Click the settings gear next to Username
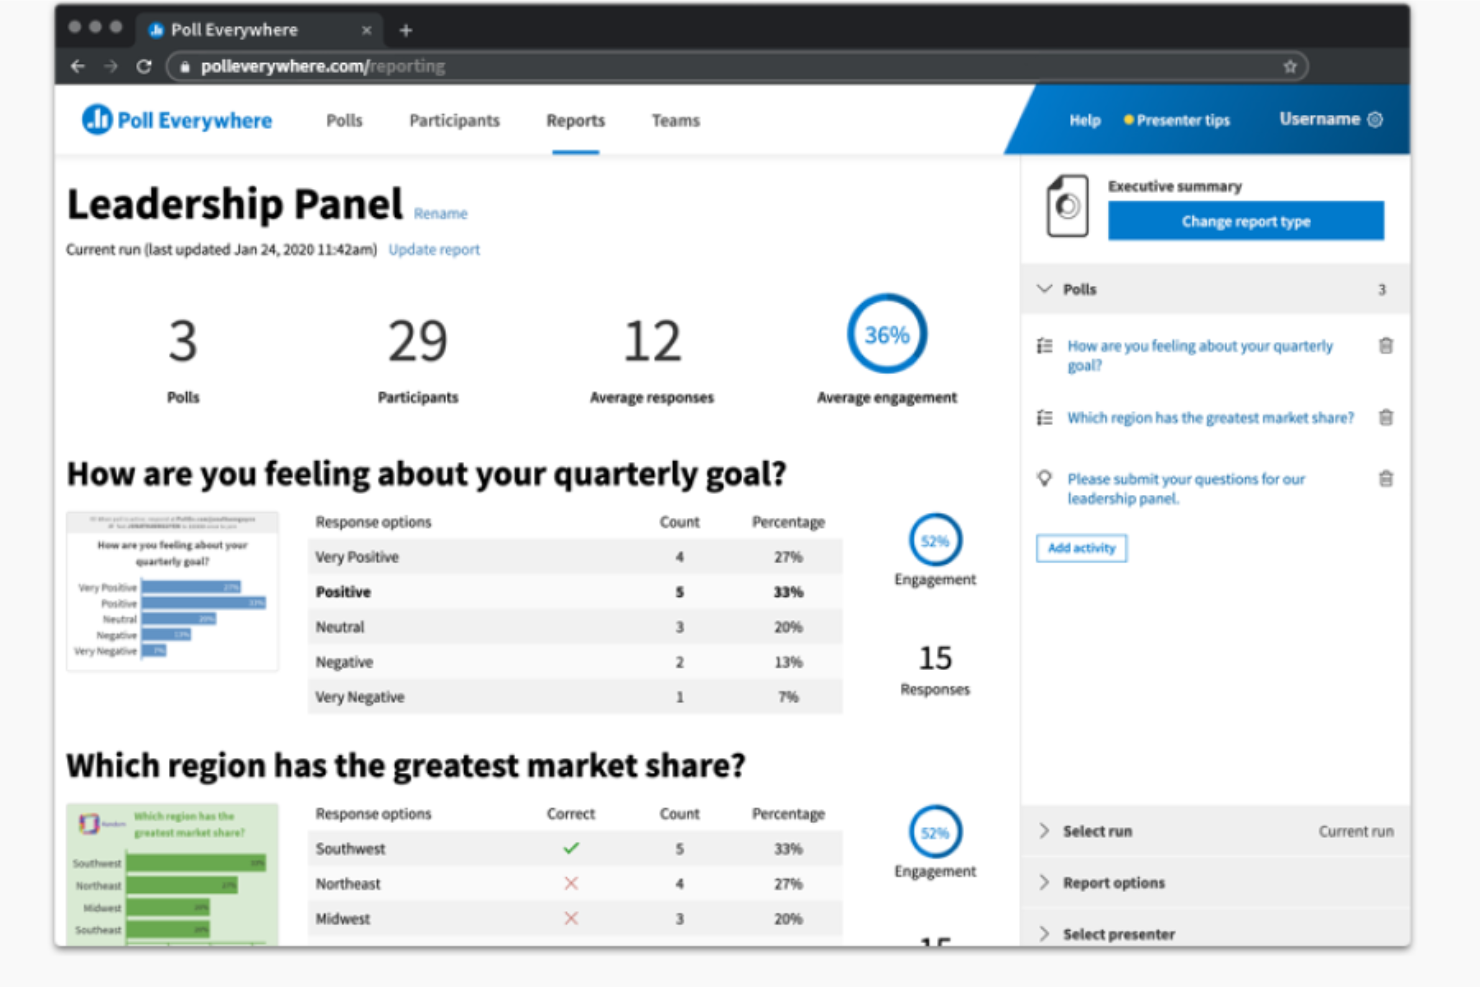The height and width of the screenshot is (987, 1480). (1375, 119)
